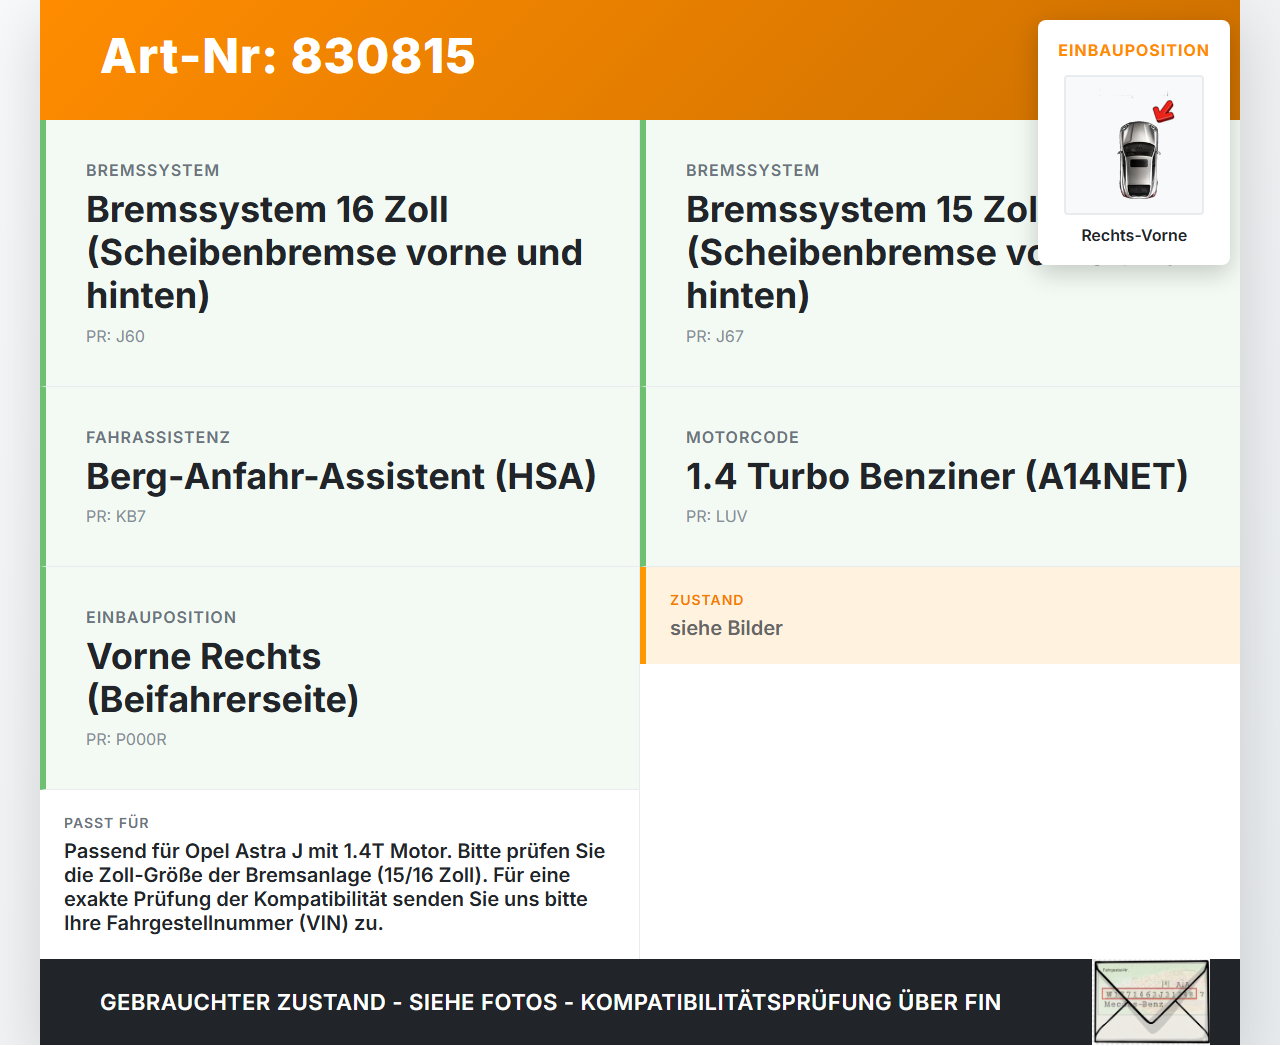
Task: Select the "Bremssystem 16 Zoll" heading
Action: click(334, 252)
